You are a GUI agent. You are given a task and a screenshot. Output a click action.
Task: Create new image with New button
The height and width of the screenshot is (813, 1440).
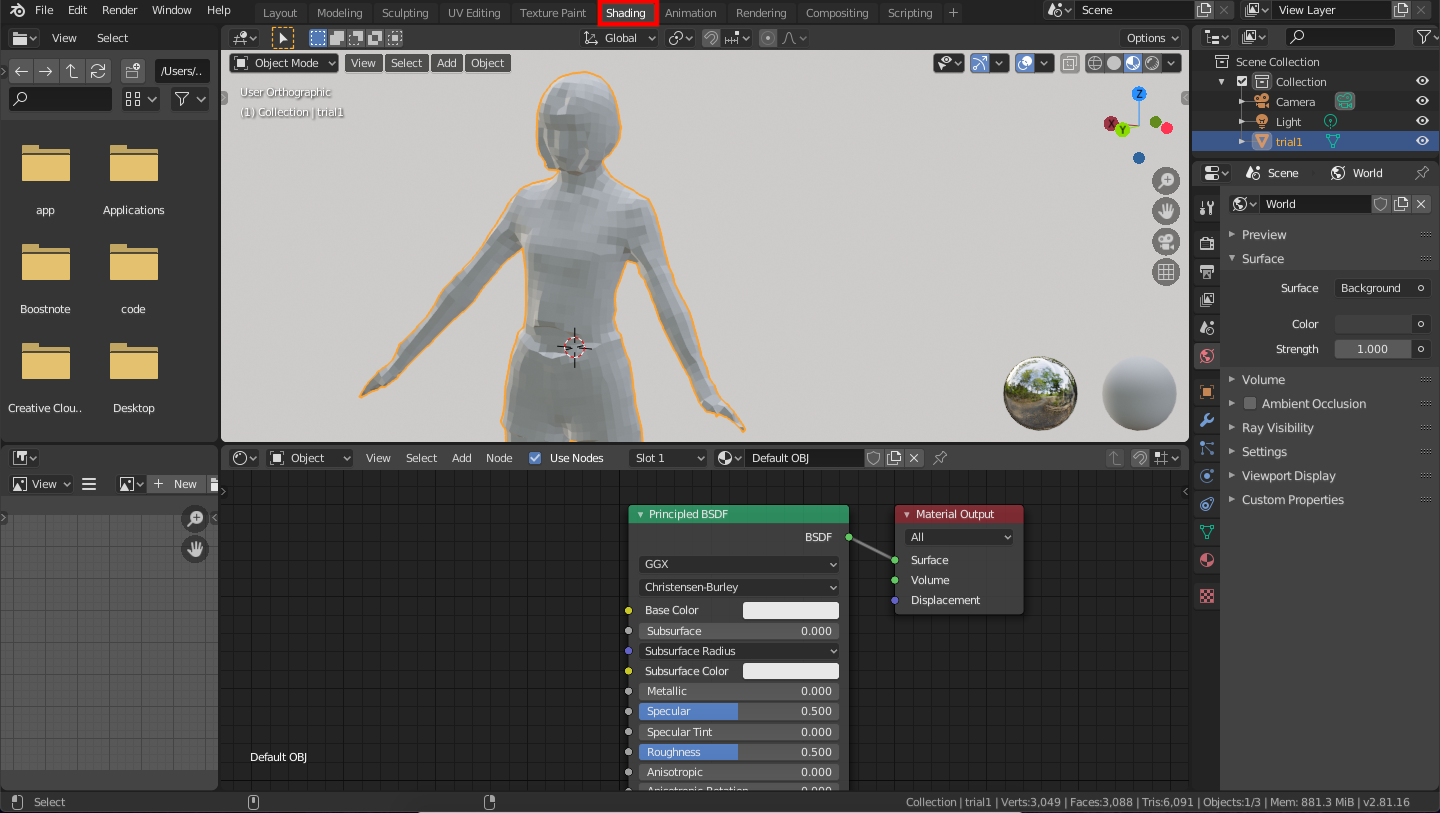pyautogui.click(x=175, y=484)
